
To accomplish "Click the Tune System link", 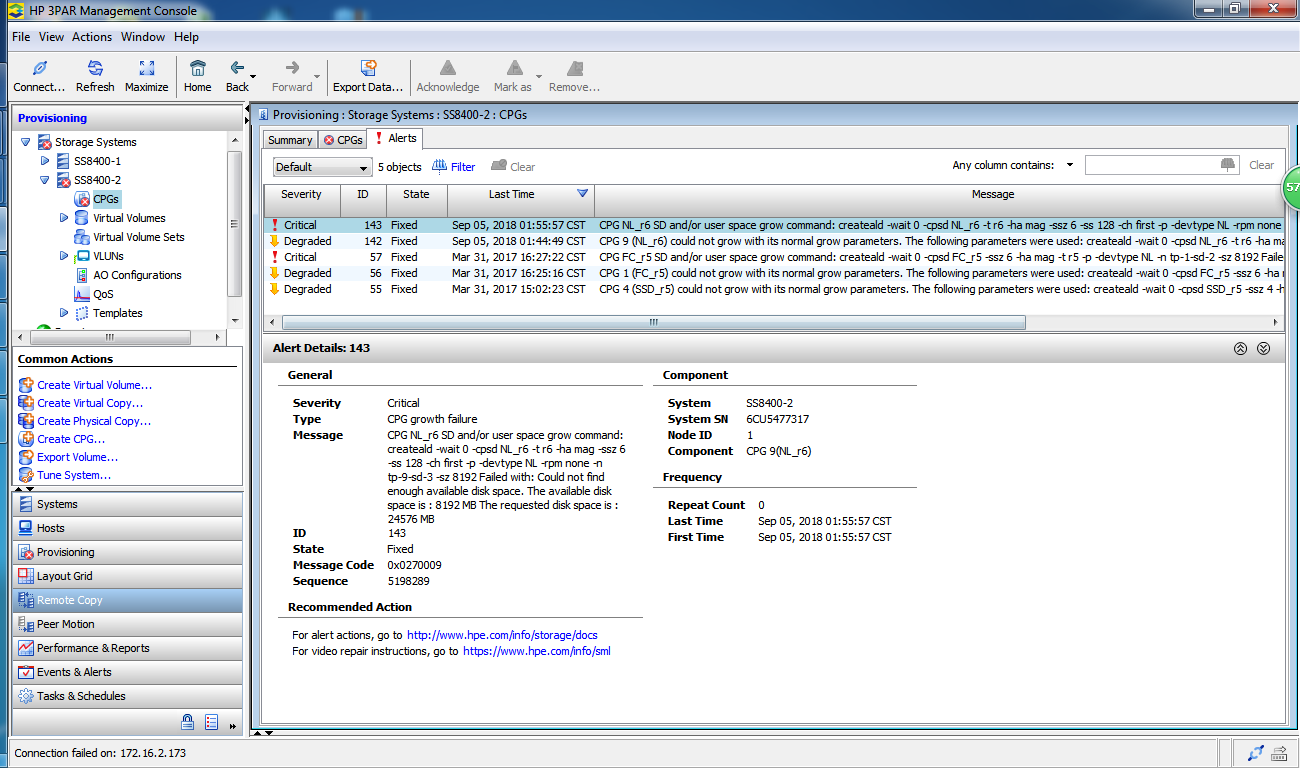I will pyautogui.click(x=74, y=475).
